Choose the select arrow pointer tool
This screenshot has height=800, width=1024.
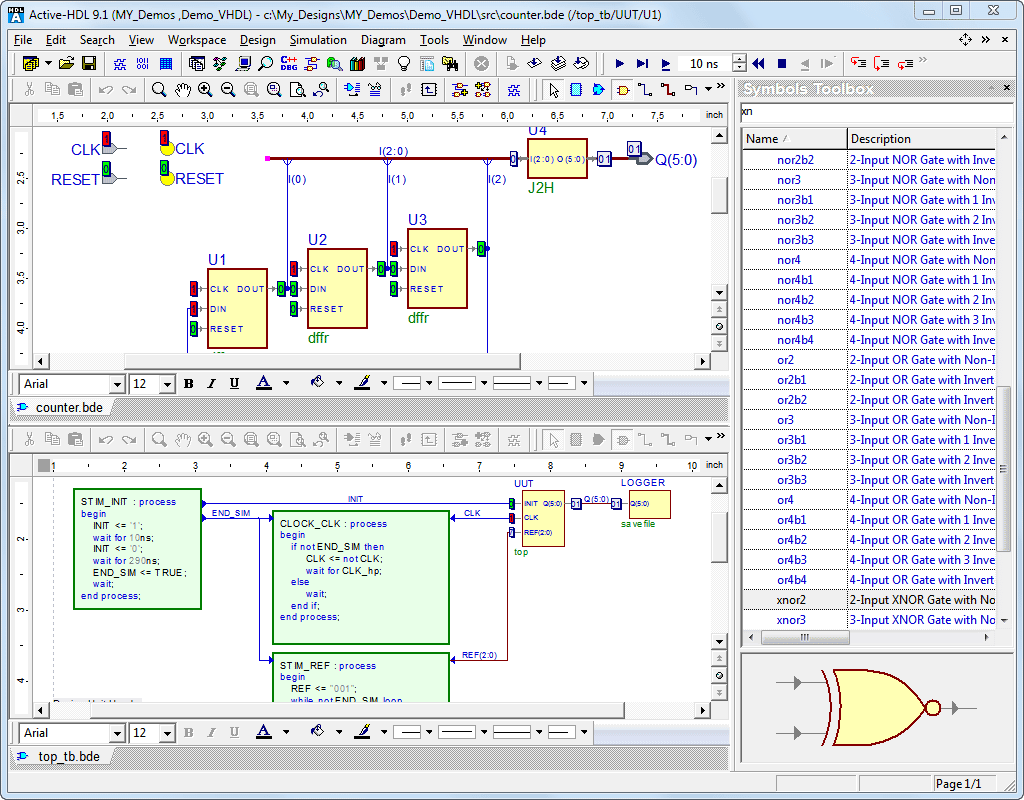click(554, 89)
